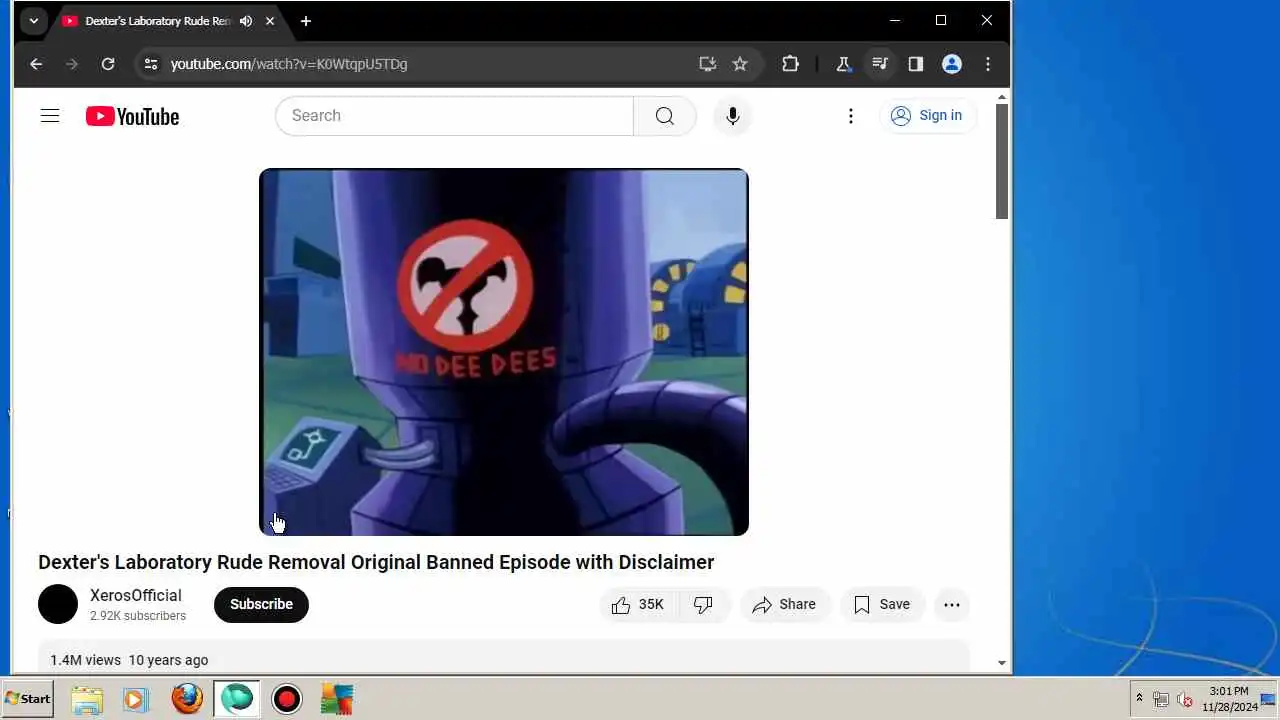1280x720 pixels.
Task: Save the video to a playlist
Action: click(882, 604)
